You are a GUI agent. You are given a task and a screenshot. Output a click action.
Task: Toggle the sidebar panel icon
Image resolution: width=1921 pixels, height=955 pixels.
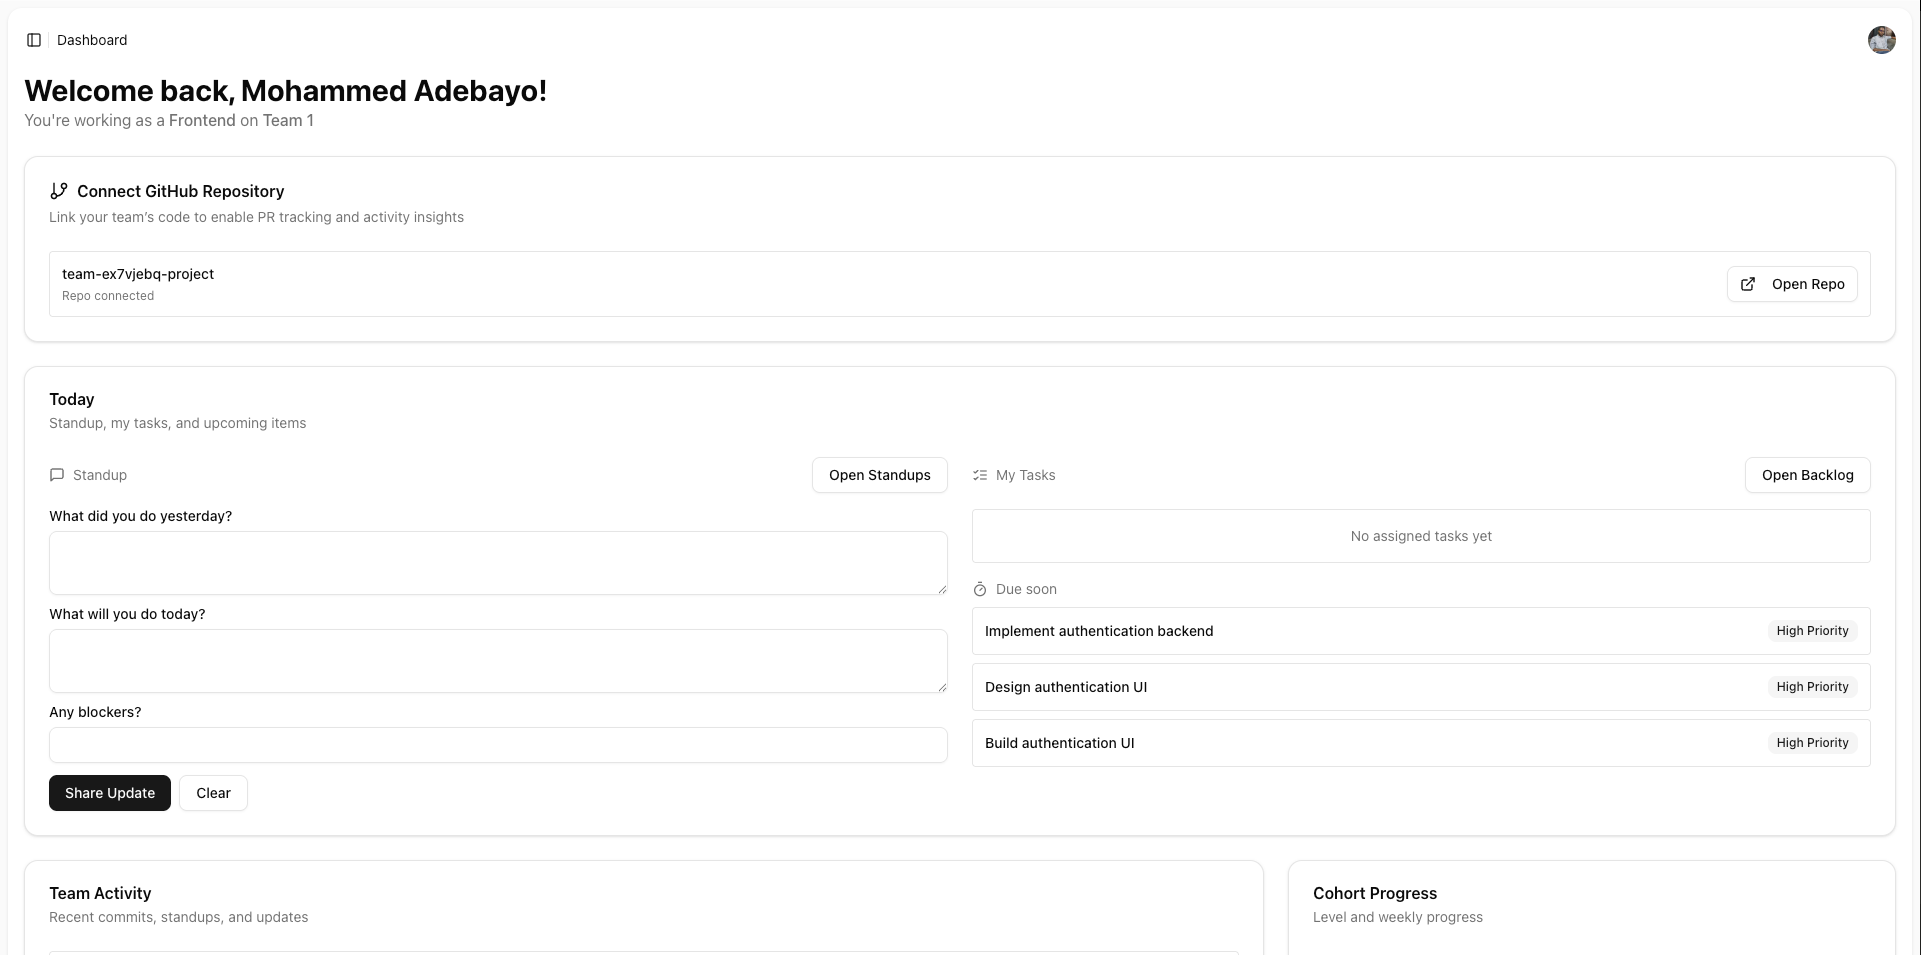tap(35, 39)
